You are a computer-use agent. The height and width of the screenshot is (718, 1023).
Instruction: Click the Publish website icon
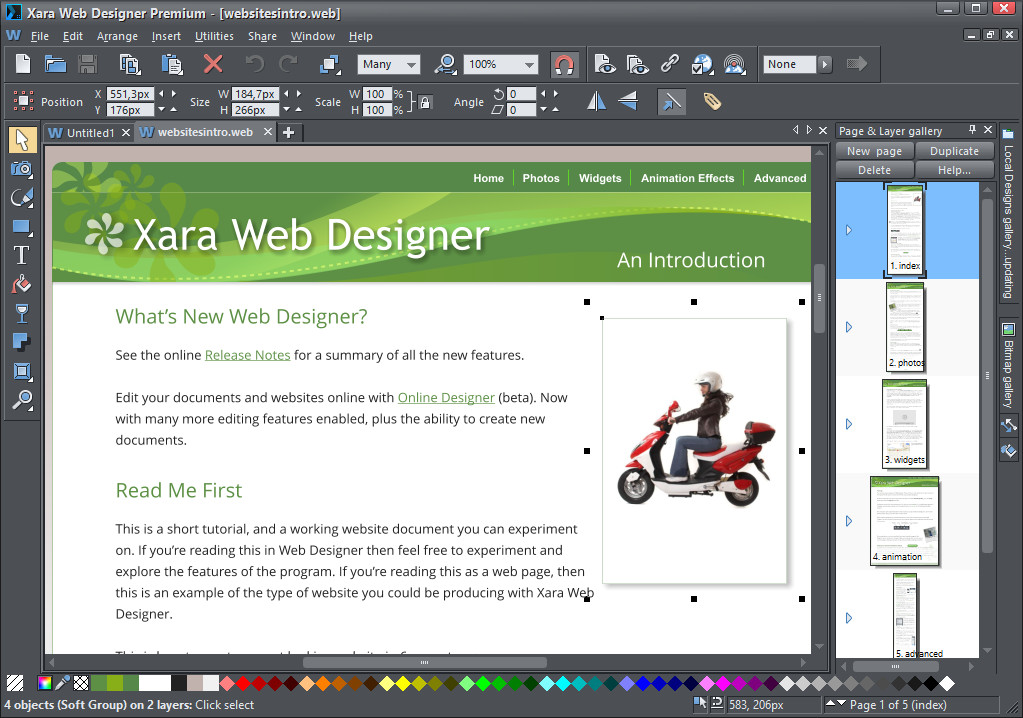[735, 64]
